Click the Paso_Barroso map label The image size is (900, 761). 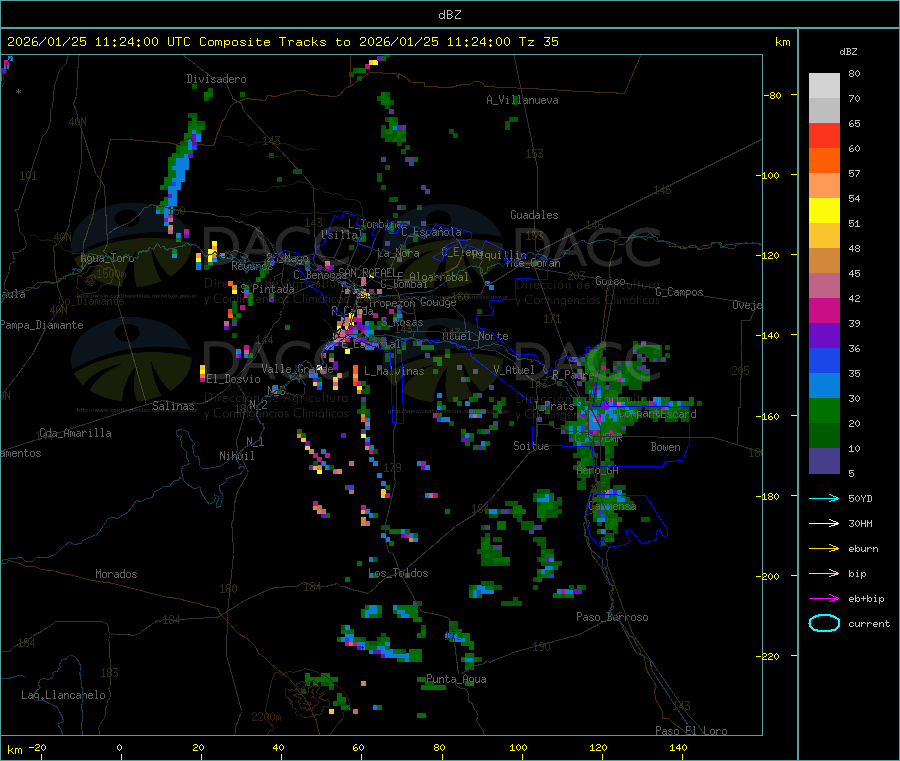pyautogui.click(x=612, y=617)
